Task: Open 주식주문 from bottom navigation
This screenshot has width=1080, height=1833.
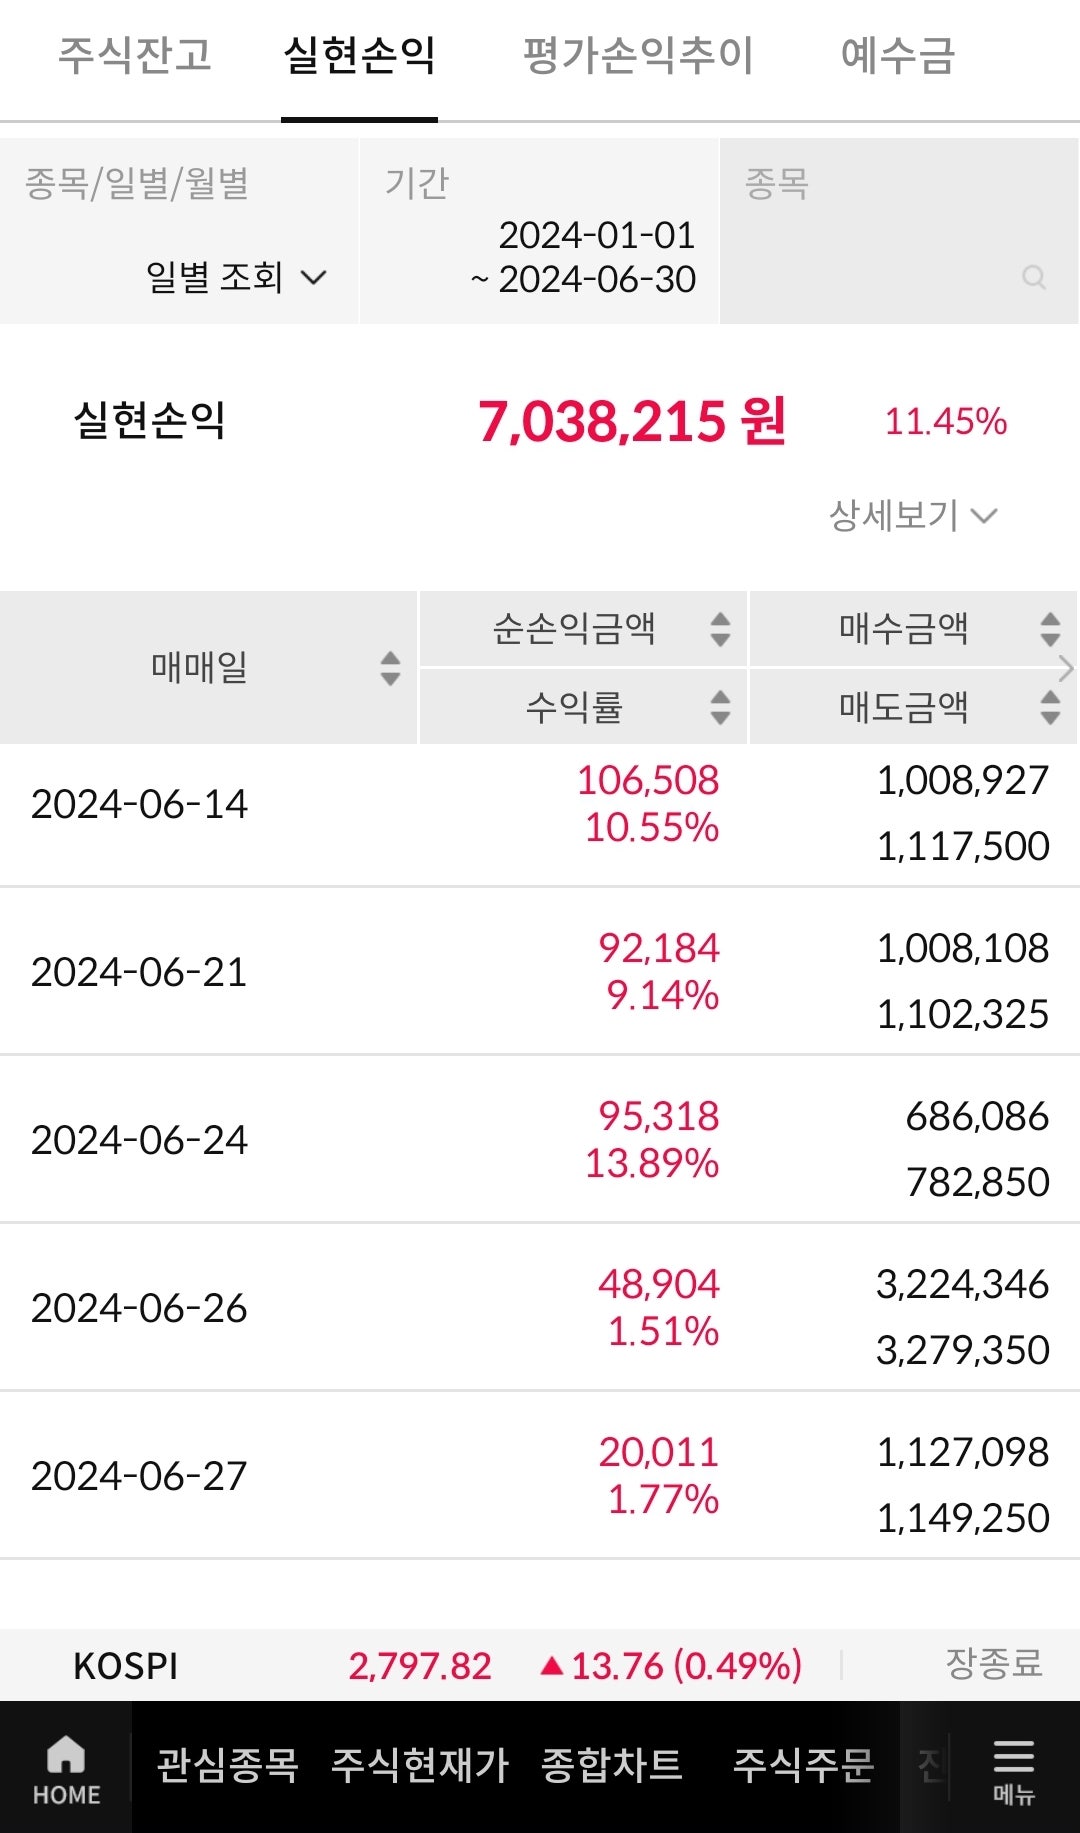Action: (803, 1766)
